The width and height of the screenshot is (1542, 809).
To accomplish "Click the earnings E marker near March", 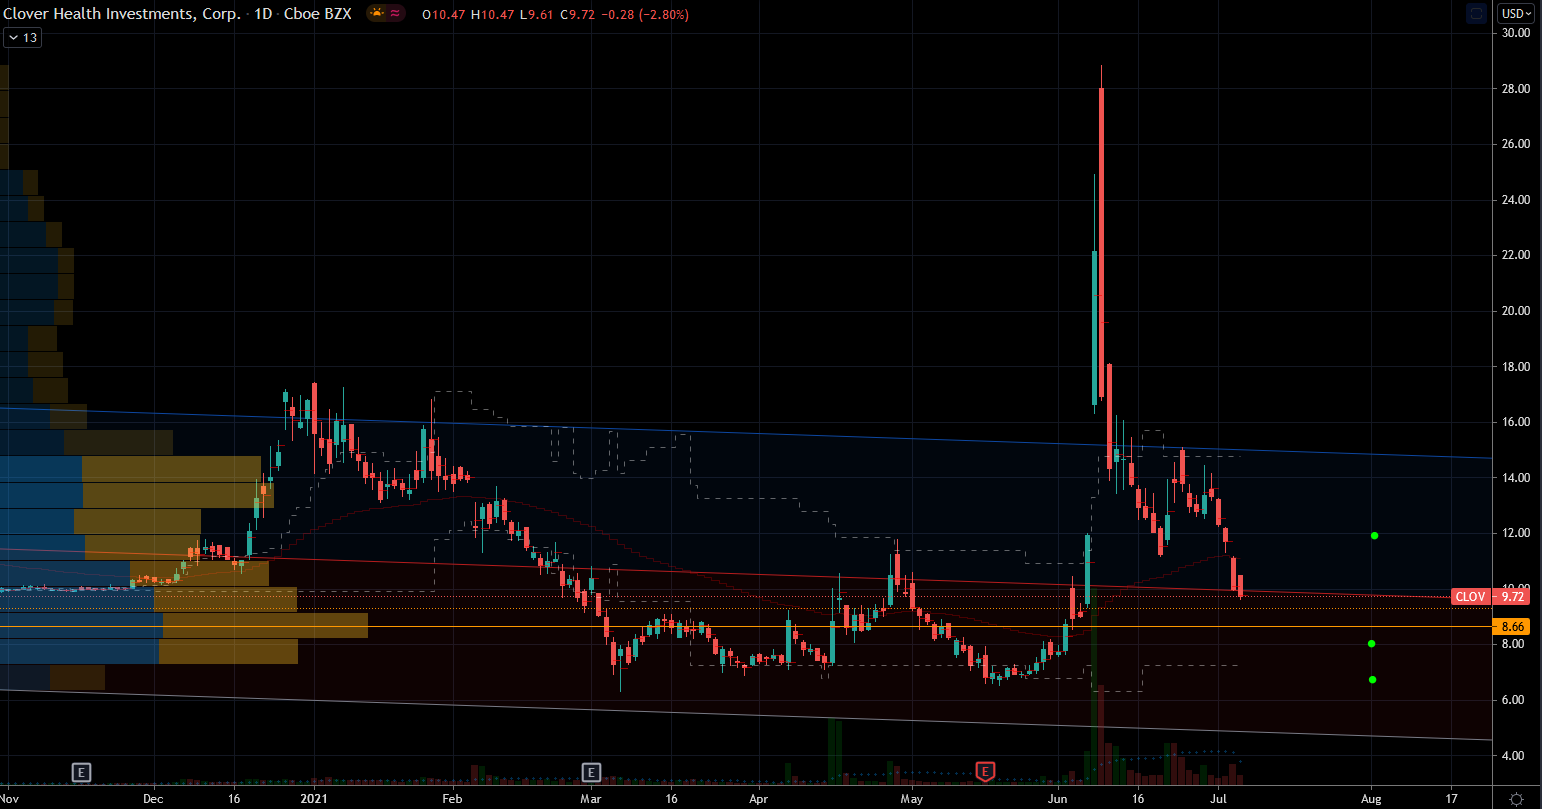I will point(591,772).
